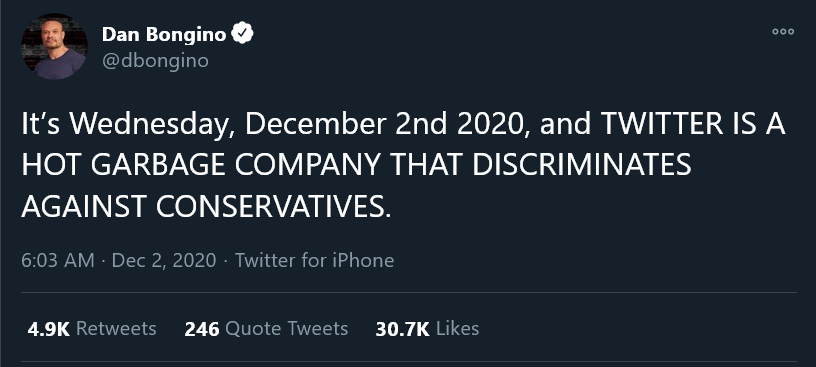
Task: Open the three-dot more options menu
Action: [783, 32]
